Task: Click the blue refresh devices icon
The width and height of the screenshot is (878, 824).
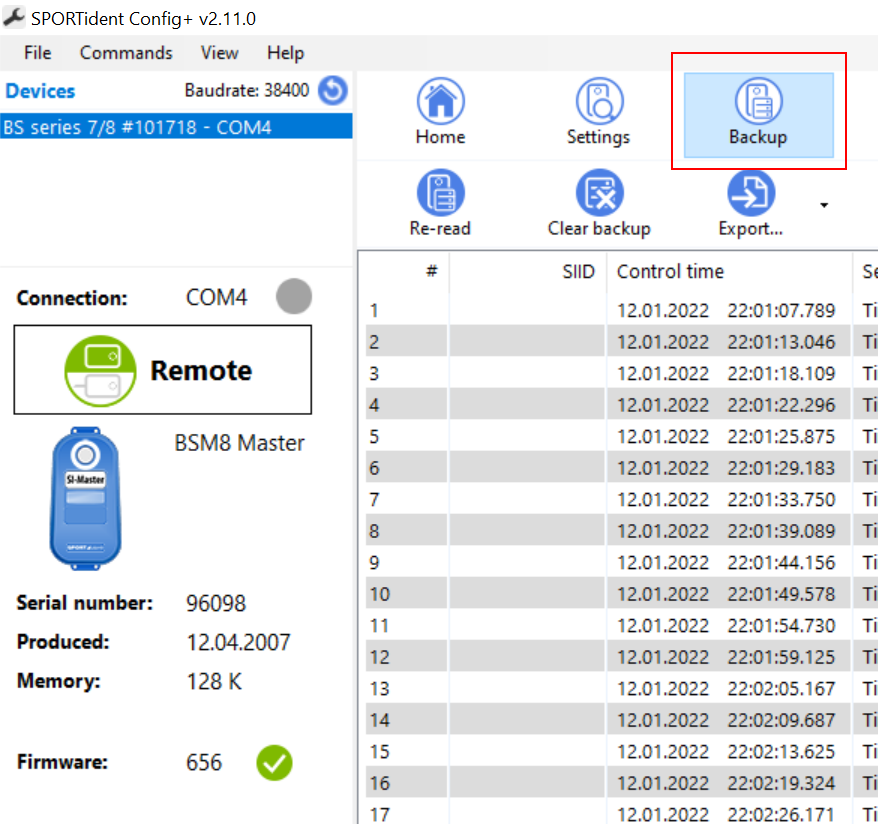Action: [333, 91]
